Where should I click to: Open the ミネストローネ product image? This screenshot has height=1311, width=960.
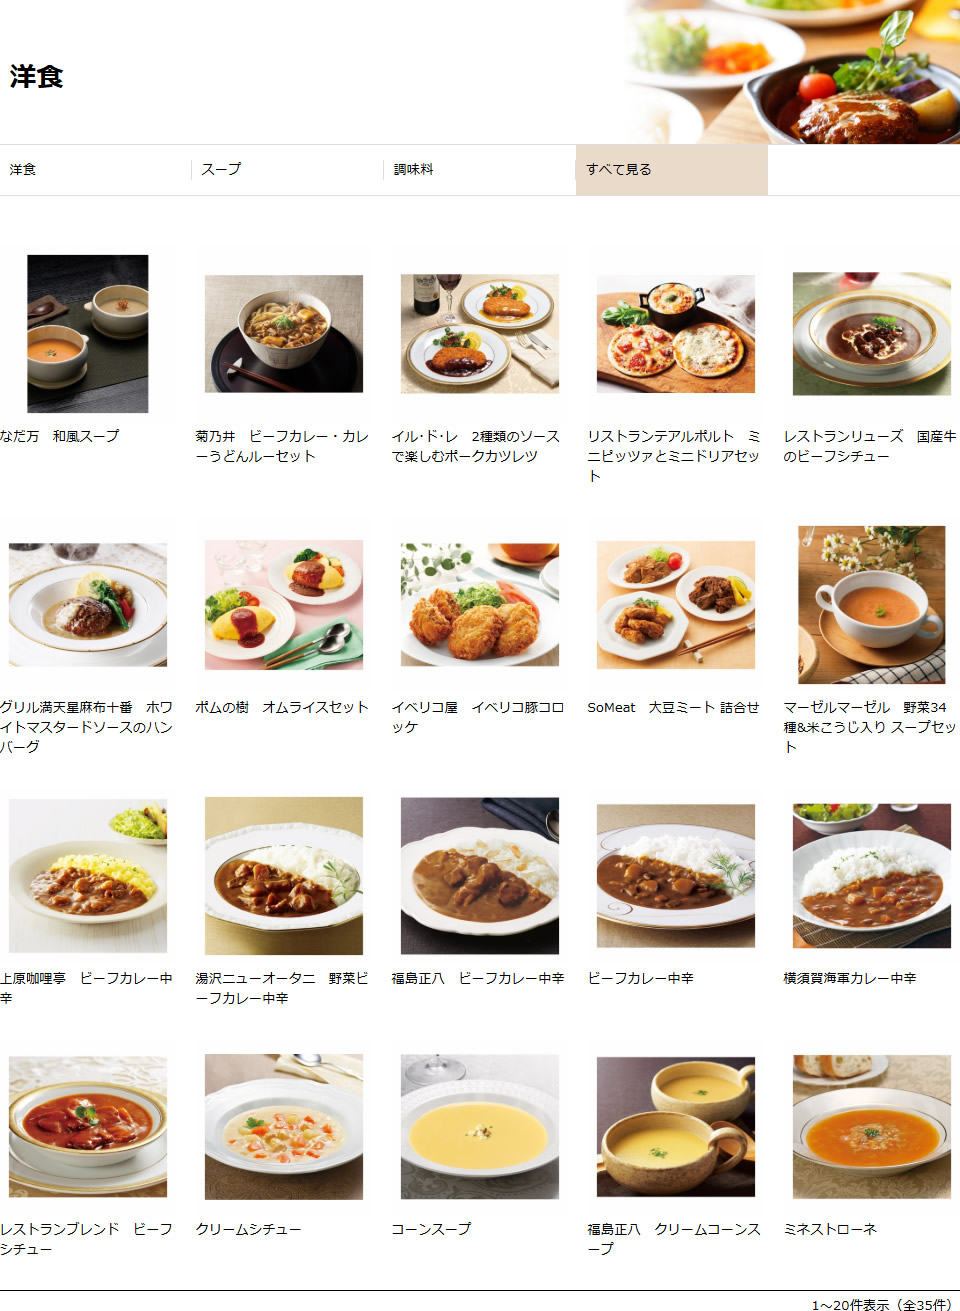(872, 1127)
